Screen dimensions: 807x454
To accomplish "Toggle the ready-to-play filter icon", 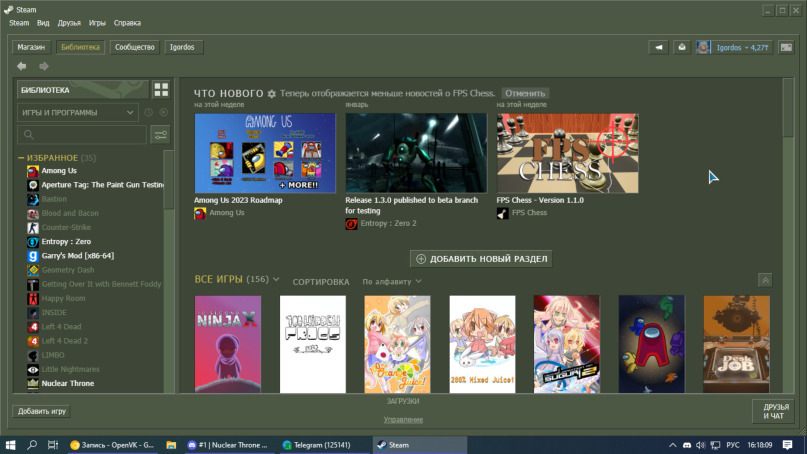I will coord(163,113).
